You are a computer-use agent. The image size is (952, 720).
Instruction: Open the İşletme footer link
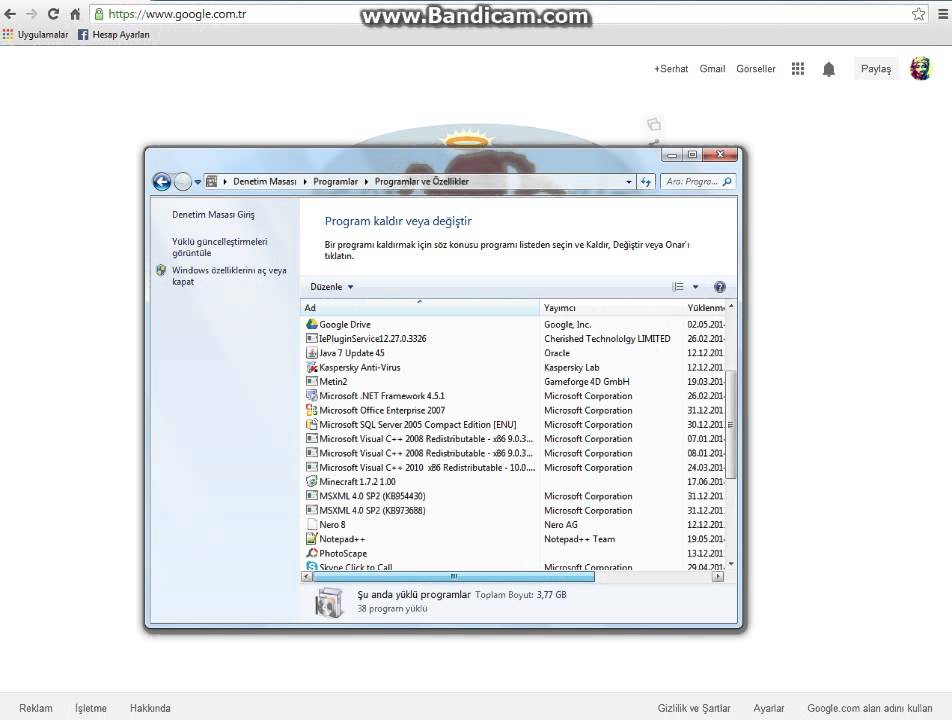[x=91, y=708]
